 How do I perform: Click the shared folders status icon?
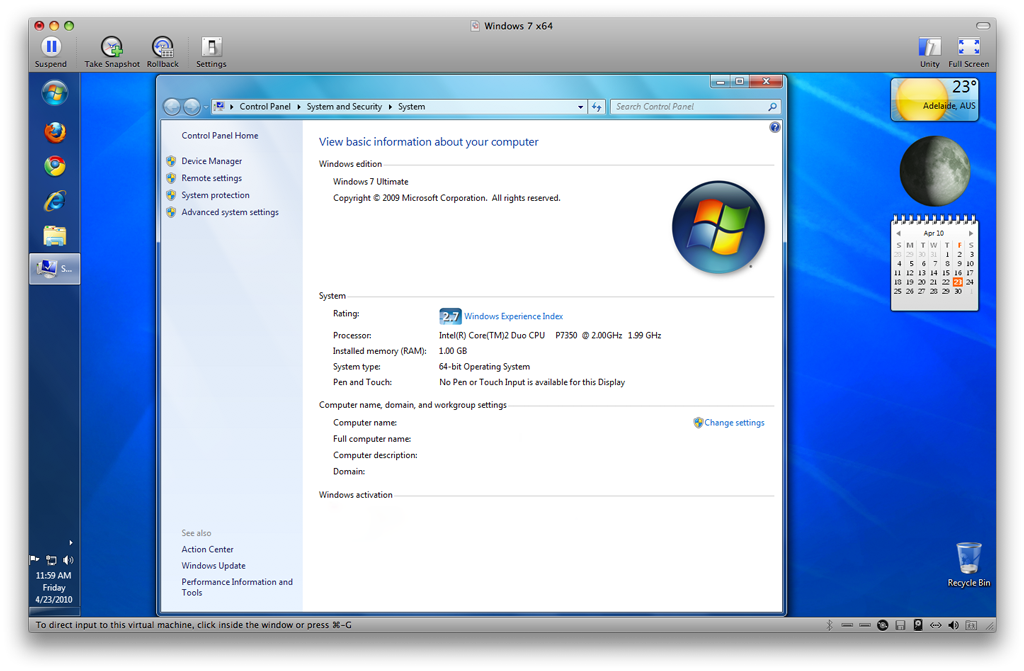971,625
